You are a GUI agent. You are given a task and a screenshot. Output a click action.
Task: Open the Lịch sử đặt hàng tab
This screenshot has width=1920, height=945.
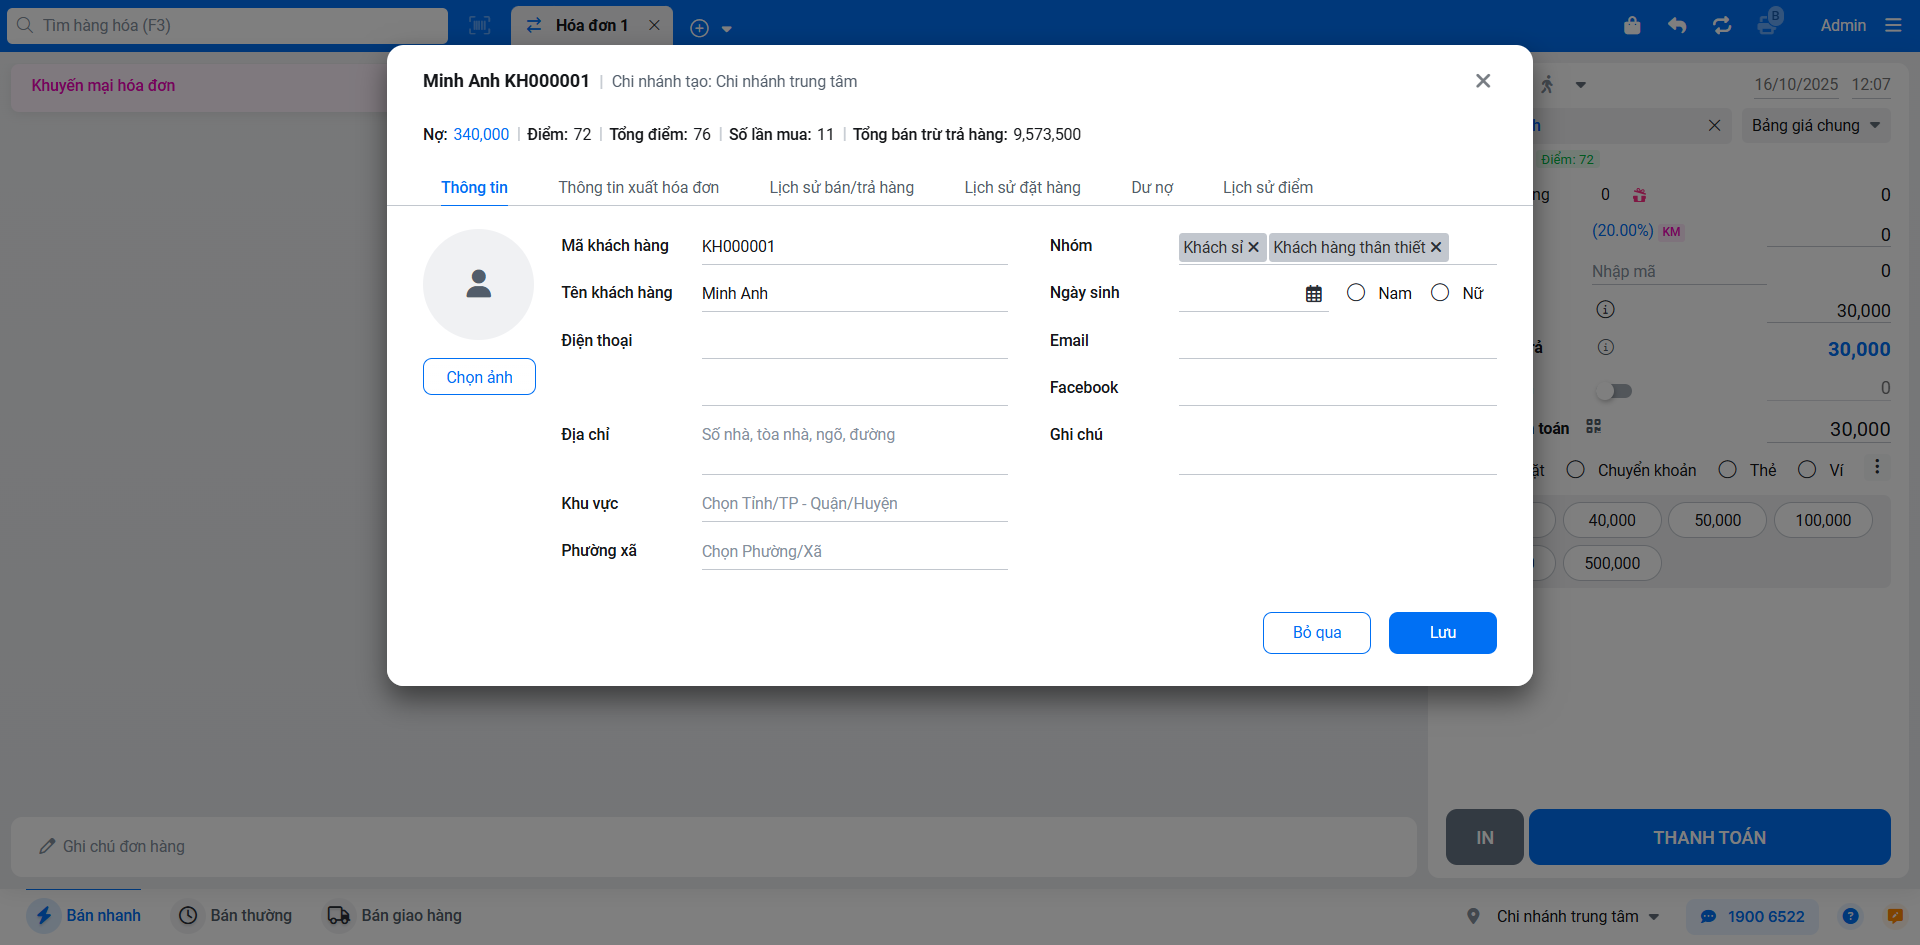(1022, 187)
